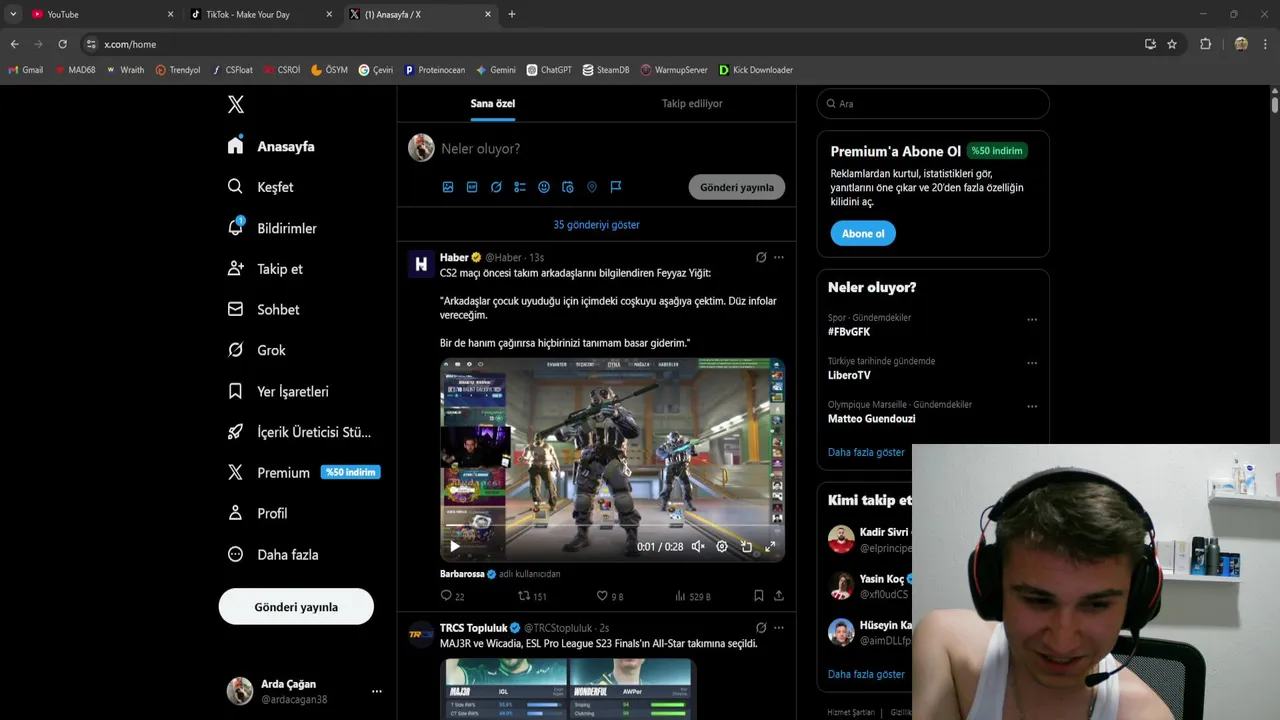The height and width of the screenshot is (720, 1280).
Task: Open #FBvGFK trending topic
Action: (849, 332)
